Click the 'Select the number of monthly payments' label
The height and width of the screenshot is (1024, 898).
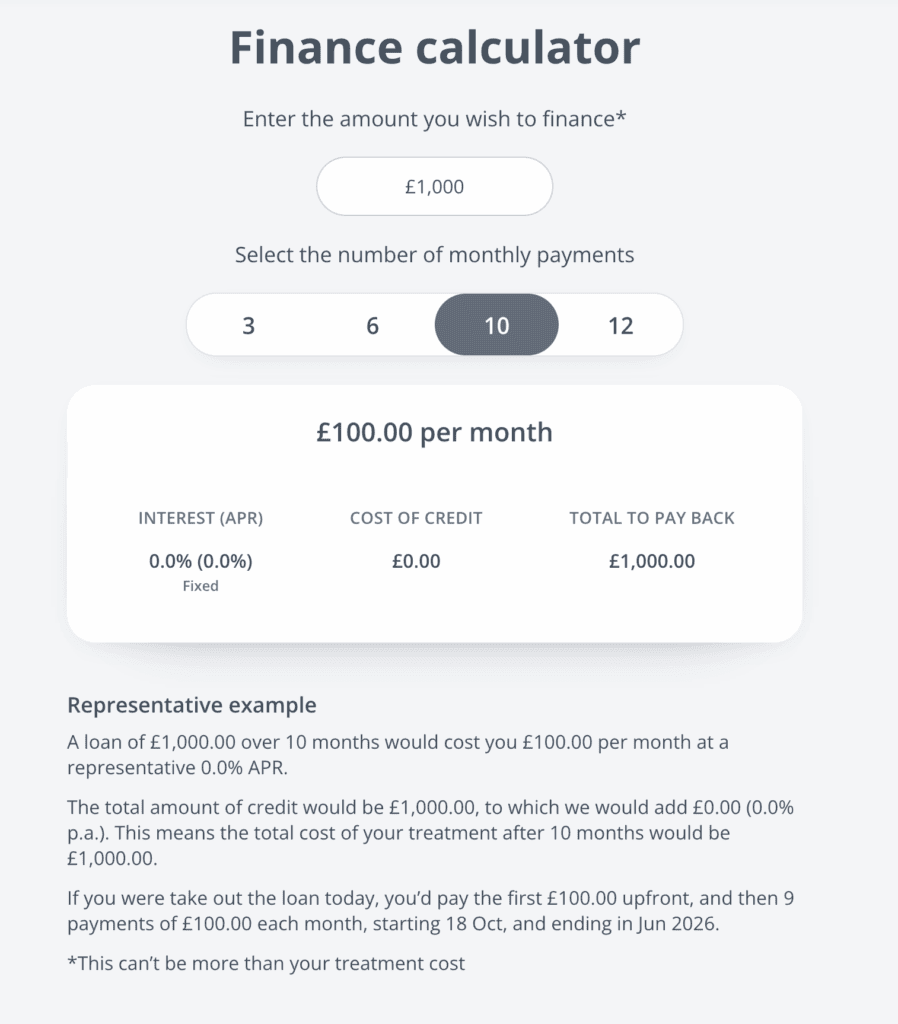pyautogui.click(x=434, y=255)
